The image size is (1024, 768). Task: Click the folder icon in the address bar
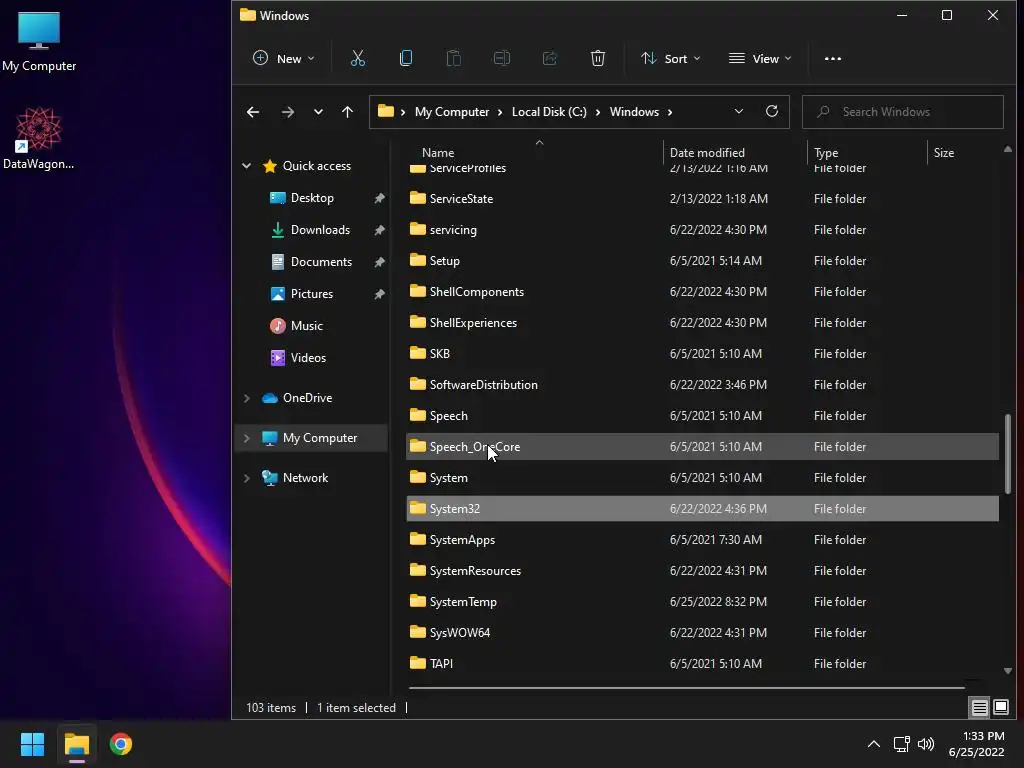[386, 111]
